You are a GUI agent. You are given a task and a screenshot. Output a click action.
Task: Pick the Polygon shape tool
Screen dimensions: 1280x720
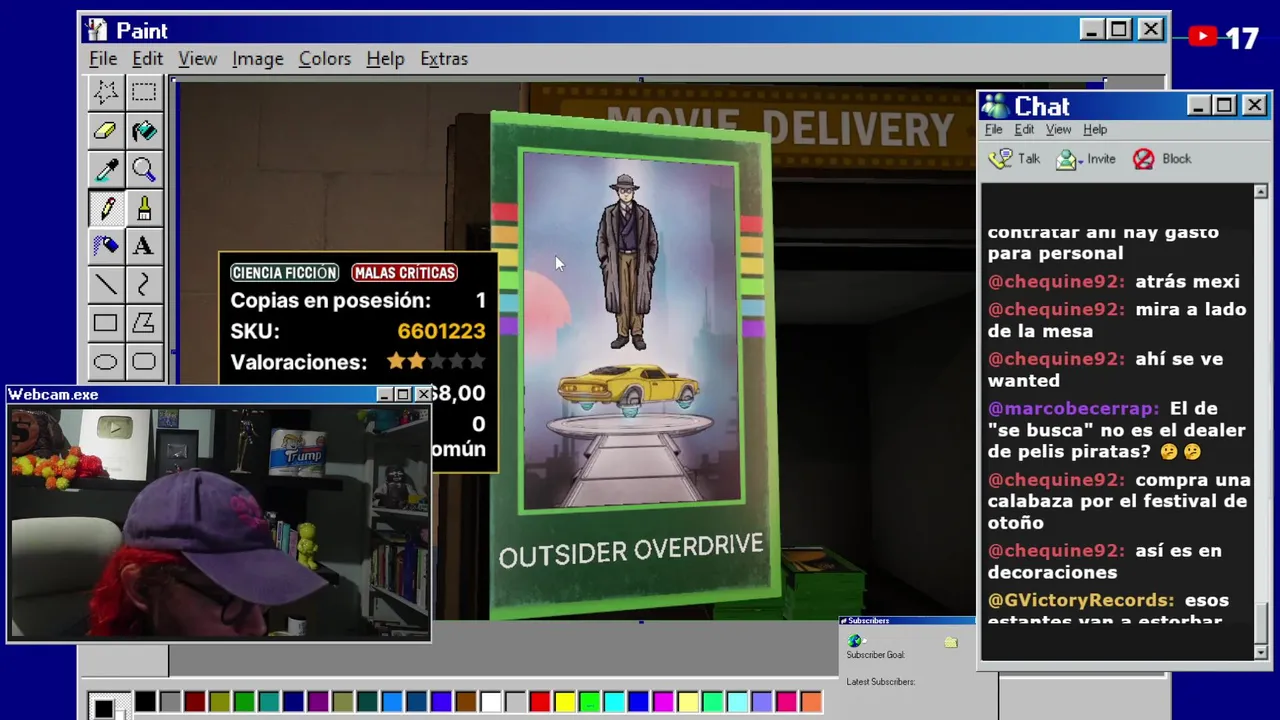tap(143, 323)
